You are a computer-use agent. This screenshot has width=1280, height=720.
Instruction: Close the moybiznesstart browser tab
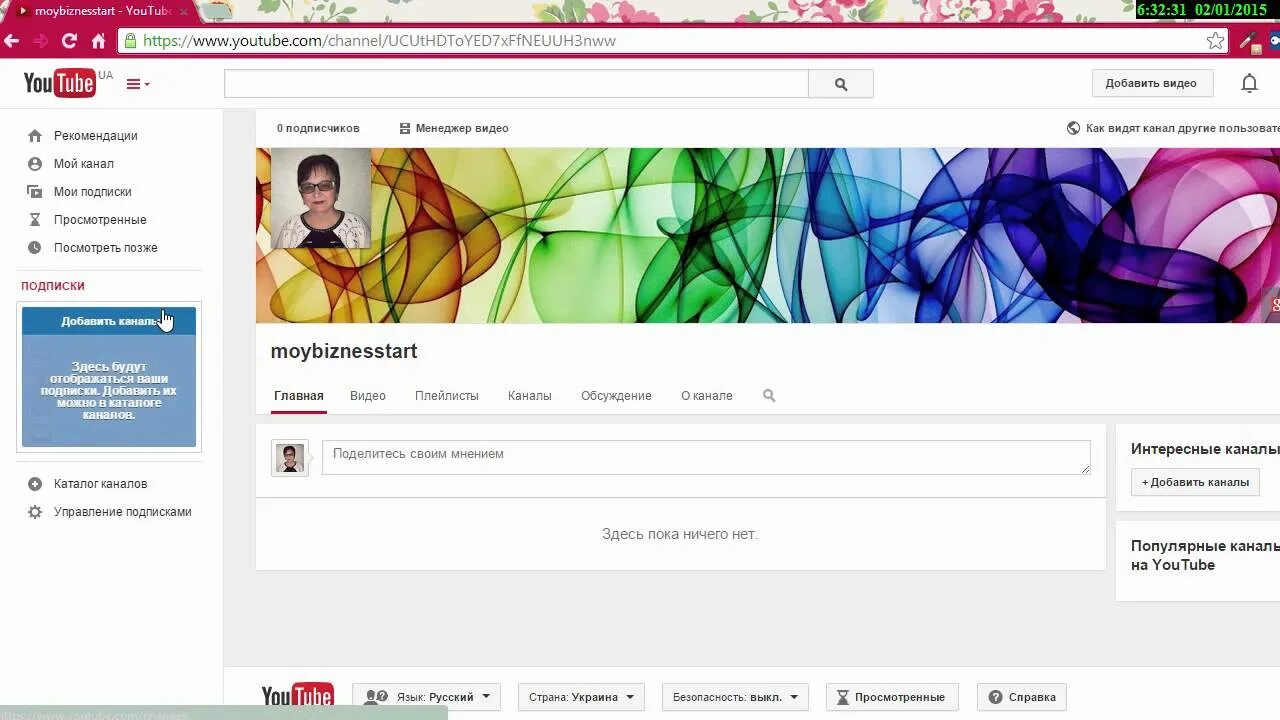click(x=183, y=11)
